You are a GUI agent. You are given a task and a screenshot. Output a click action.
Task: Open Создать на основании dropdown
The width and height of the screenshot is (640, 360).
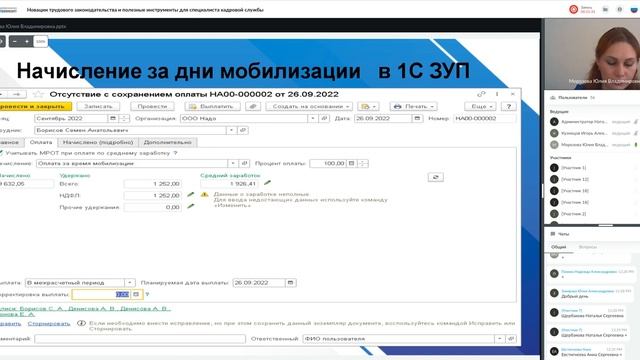309,107
